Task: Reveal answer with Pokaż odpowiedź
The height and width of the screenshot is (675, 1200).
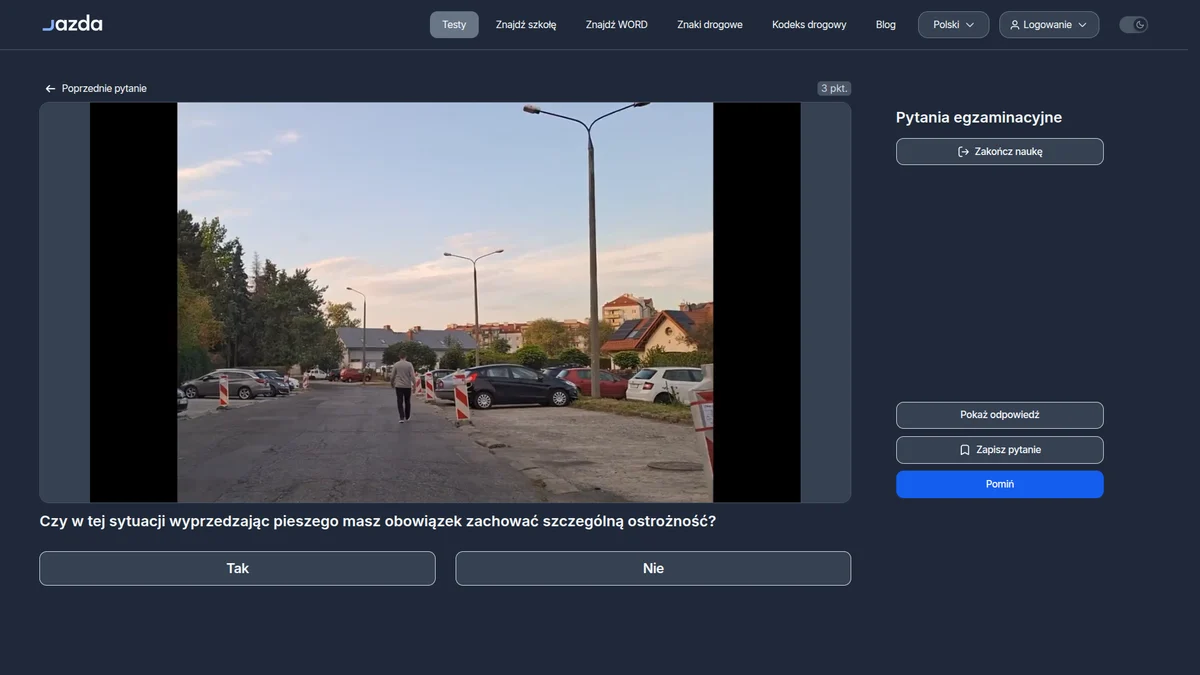Action: pos(1000,415)
